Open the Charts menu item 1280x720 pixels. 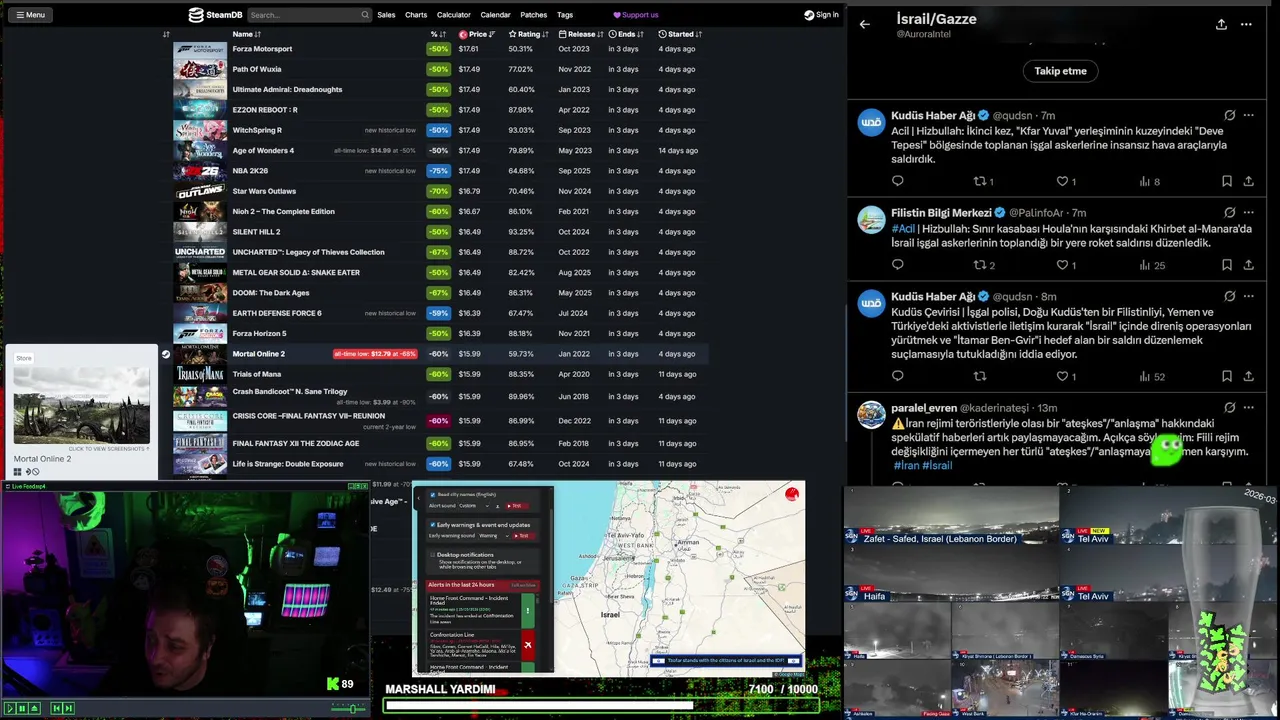[x=416, y=15]
